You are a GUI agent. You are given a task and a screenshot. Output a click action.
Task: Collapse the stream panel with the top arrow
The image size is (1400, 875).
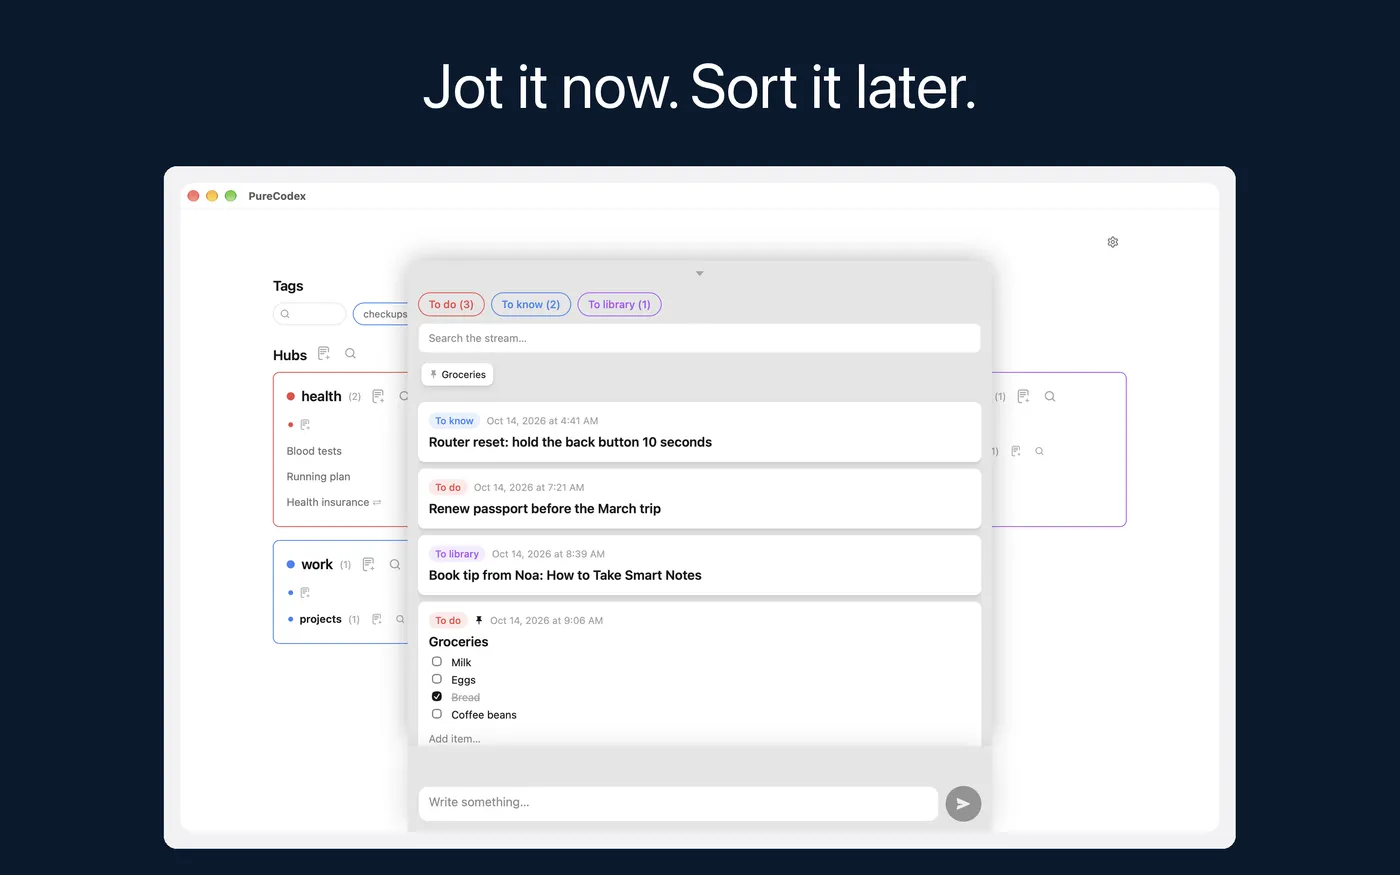pos(700,273)
